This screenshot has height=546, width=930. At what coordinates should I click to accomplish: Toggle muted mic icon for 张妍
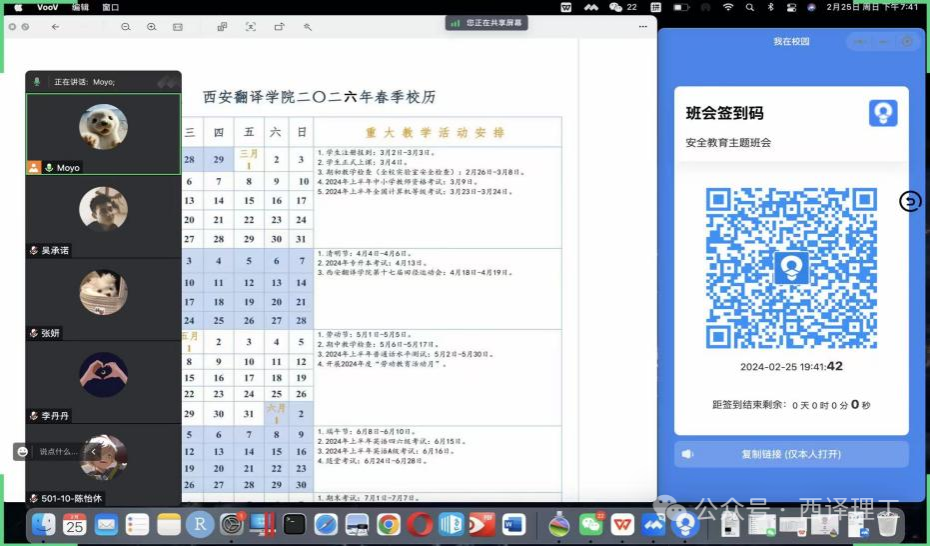33,334
